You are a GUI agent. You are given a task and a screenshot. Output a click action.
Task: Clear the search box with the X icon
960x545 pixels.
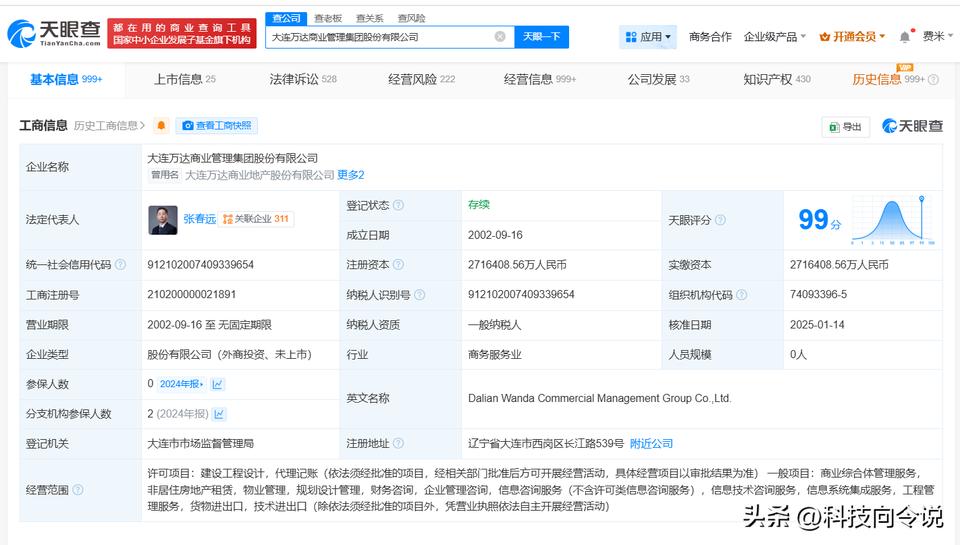point(500,37)
